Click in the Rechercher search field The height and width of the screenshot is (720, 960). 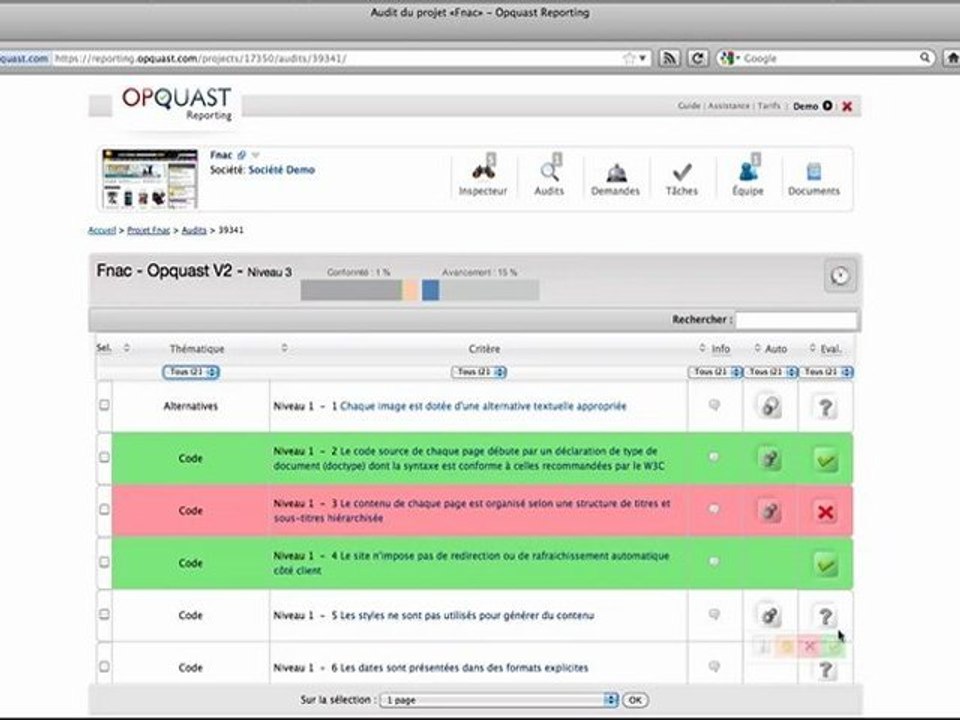click(797, 320)
